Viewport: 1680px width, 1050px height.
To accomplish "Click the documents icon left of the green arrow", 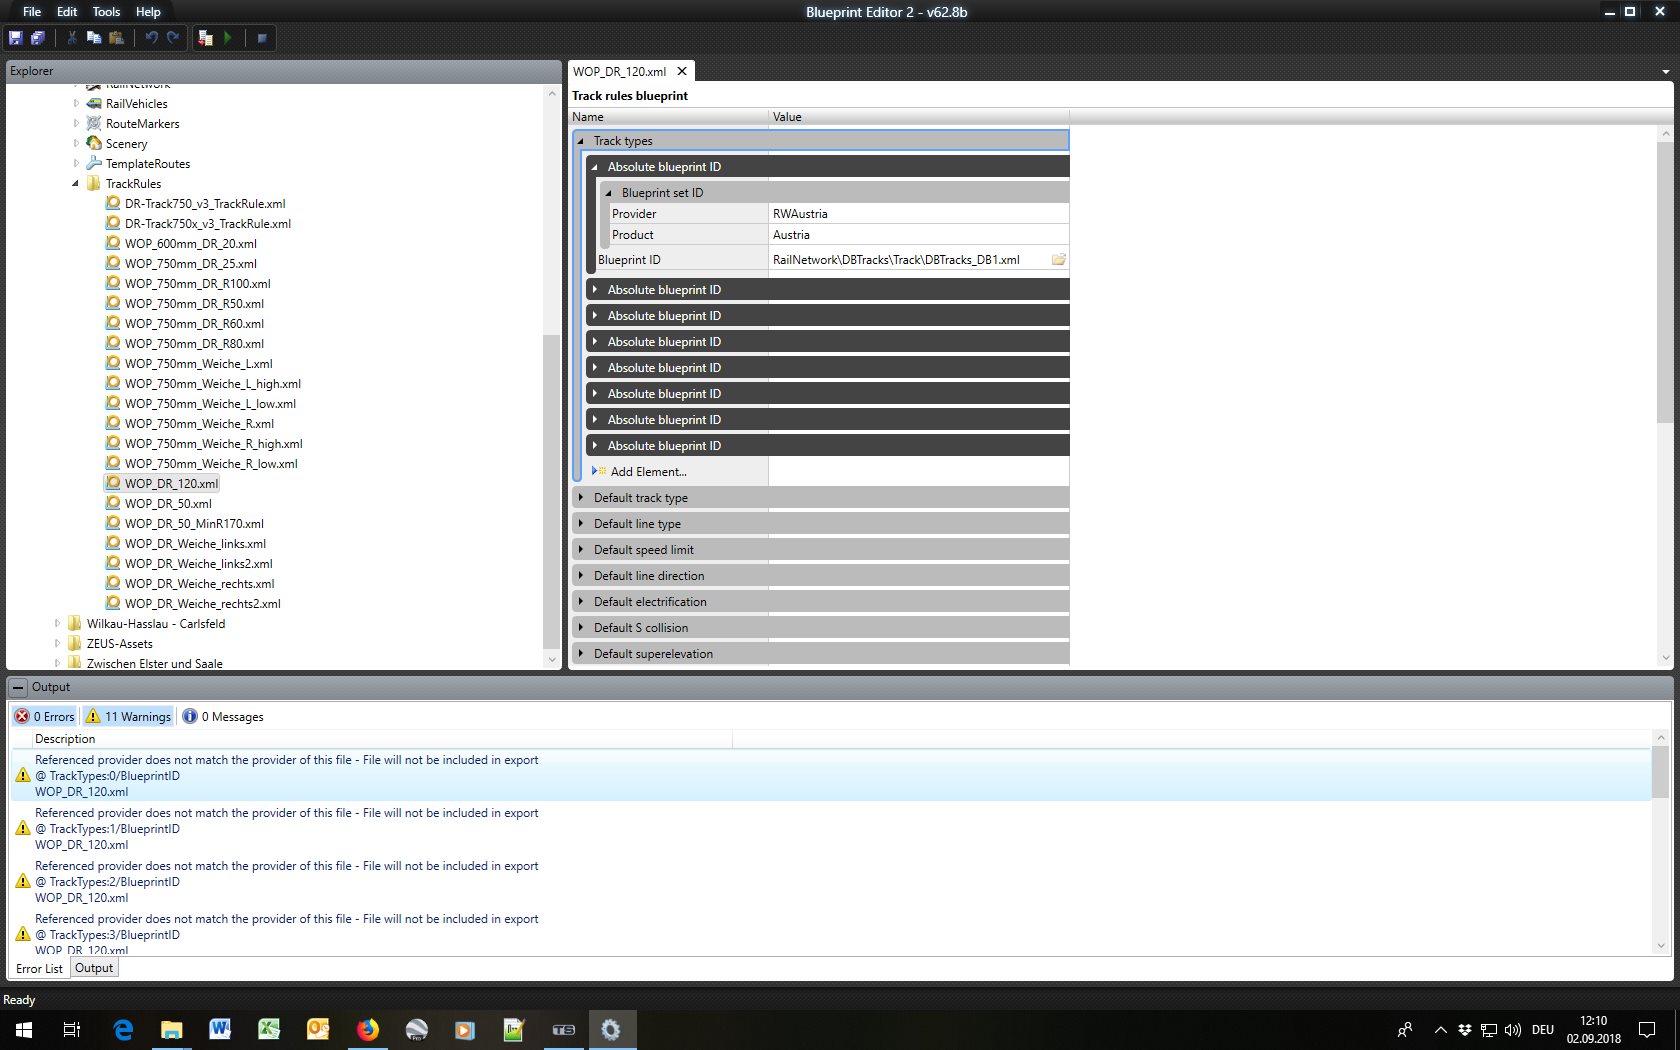I will [x=205, y=38].
